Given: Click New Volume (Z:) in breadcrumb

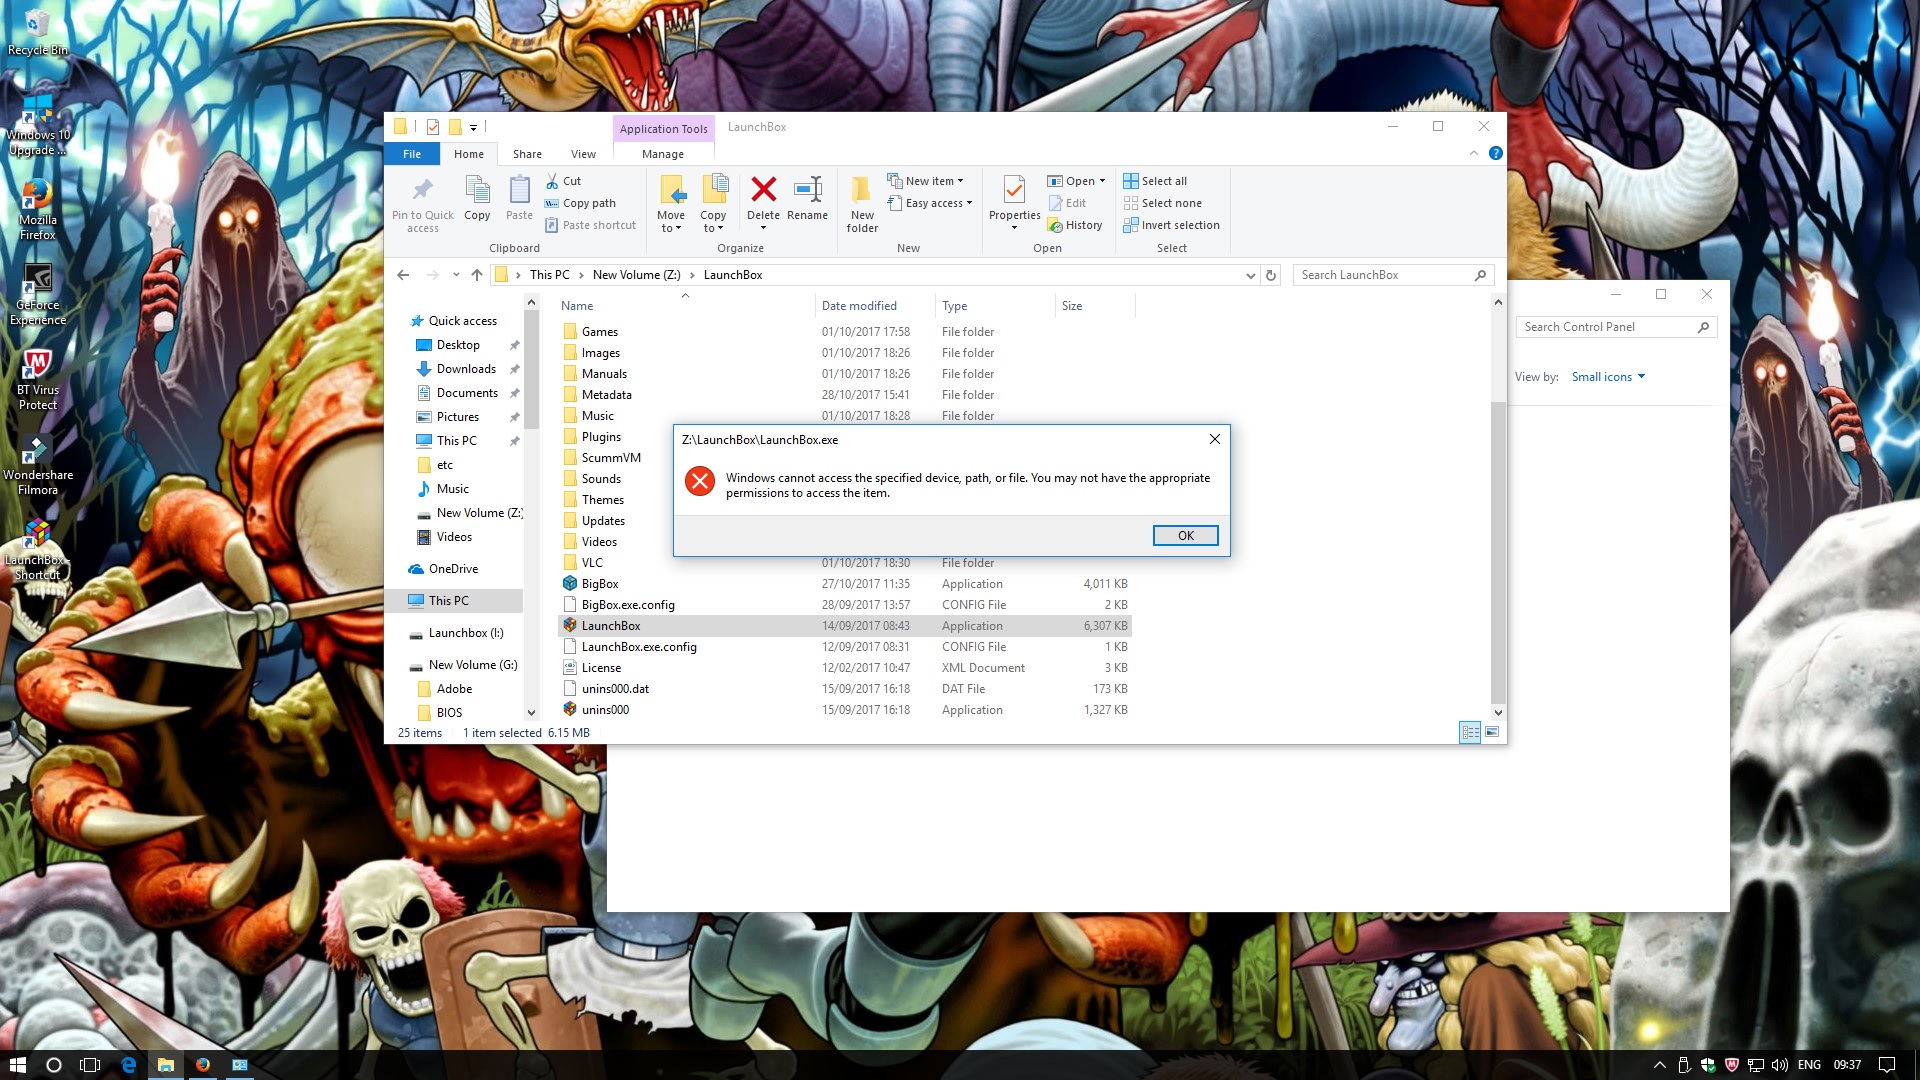Looking at the screenshot, I should pyautogui.click(x=636, y=275).
